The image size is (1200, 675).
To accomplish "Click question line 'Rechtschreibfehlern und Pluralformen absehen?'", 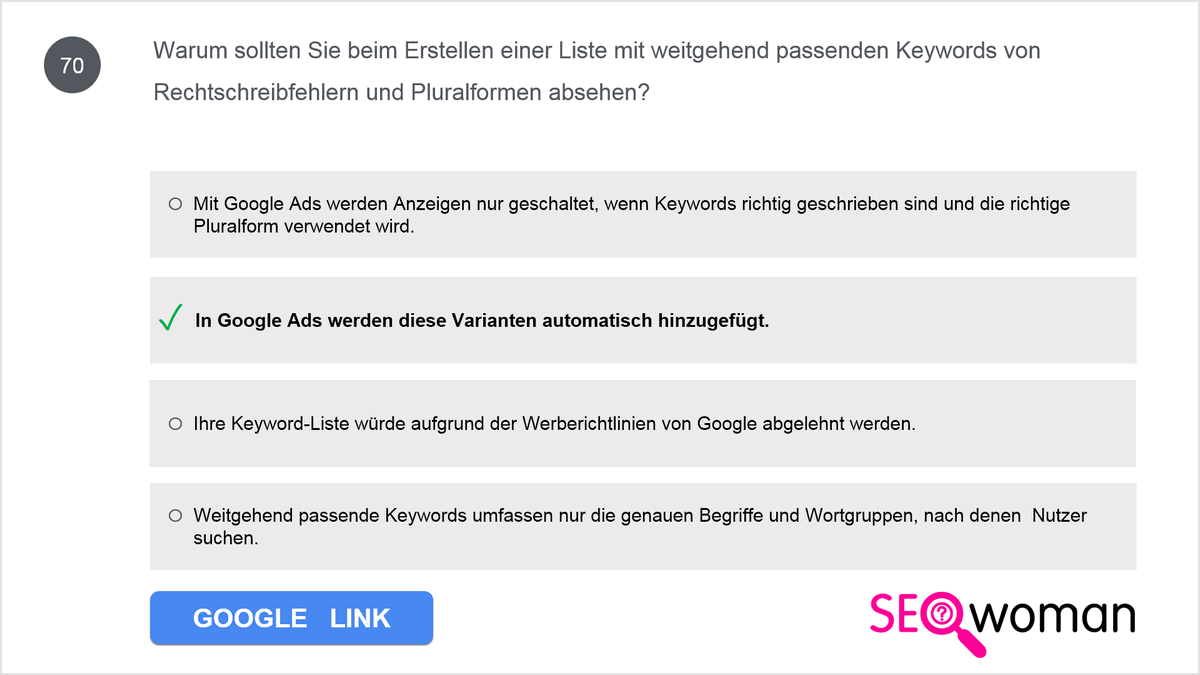I will click(x=402, y=92).
